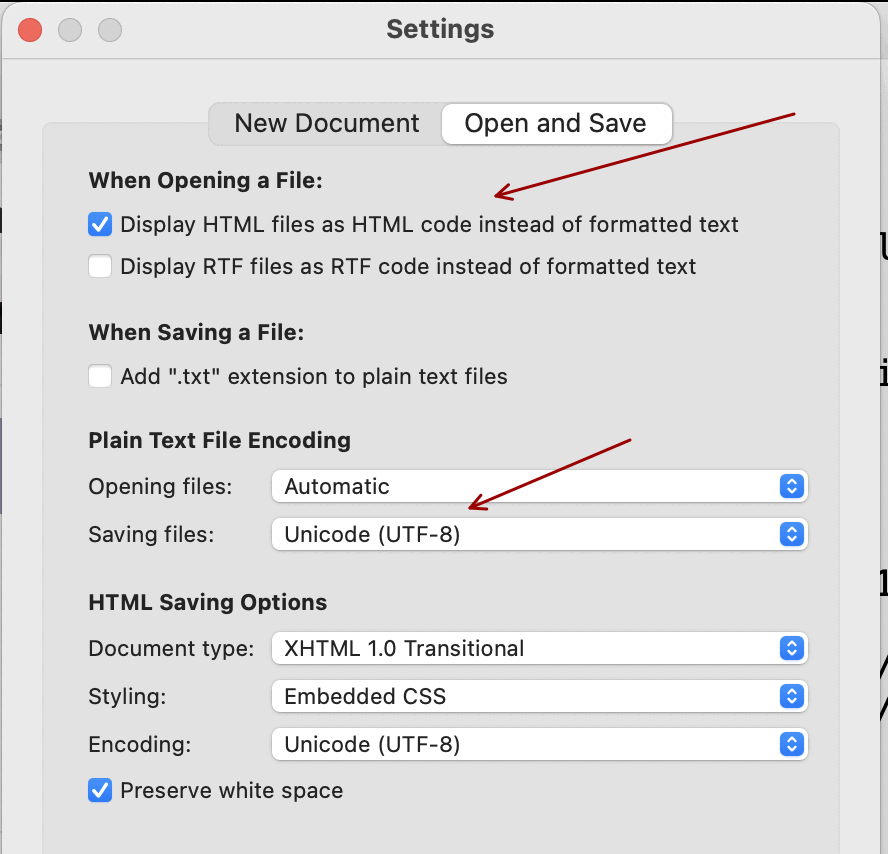The image size is (888, 854).
Task: Open the Styling popup showing Embedded CSS
Action: click(540, 697)
